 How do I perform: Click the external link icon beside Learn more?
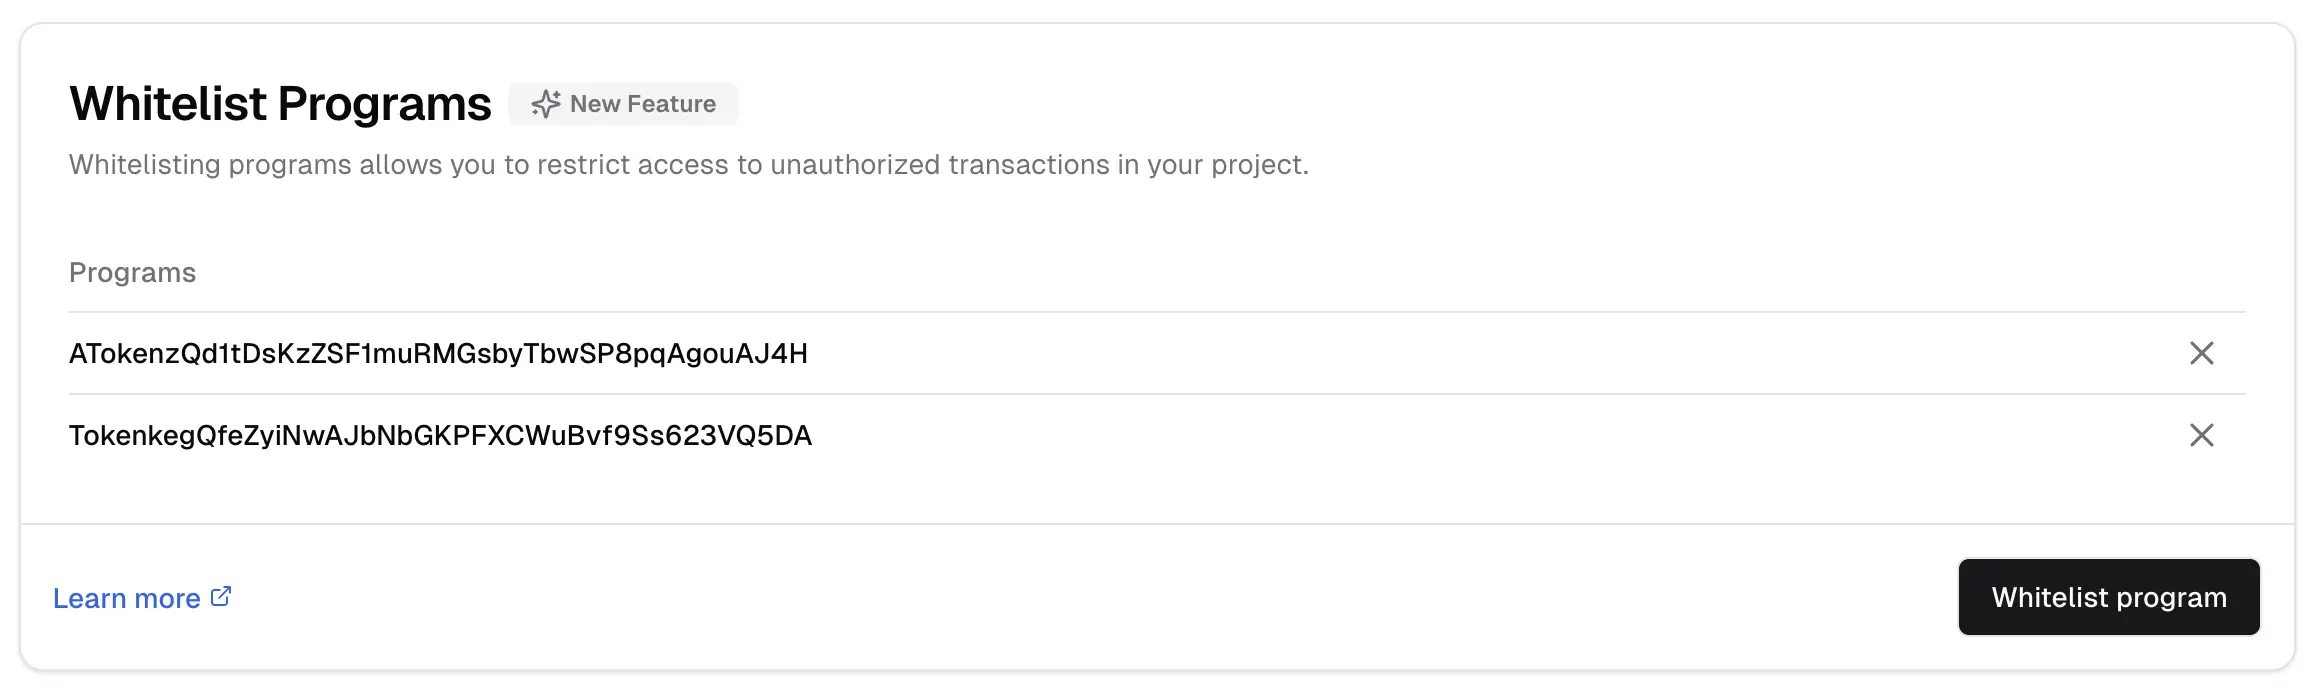pos(221,595)
